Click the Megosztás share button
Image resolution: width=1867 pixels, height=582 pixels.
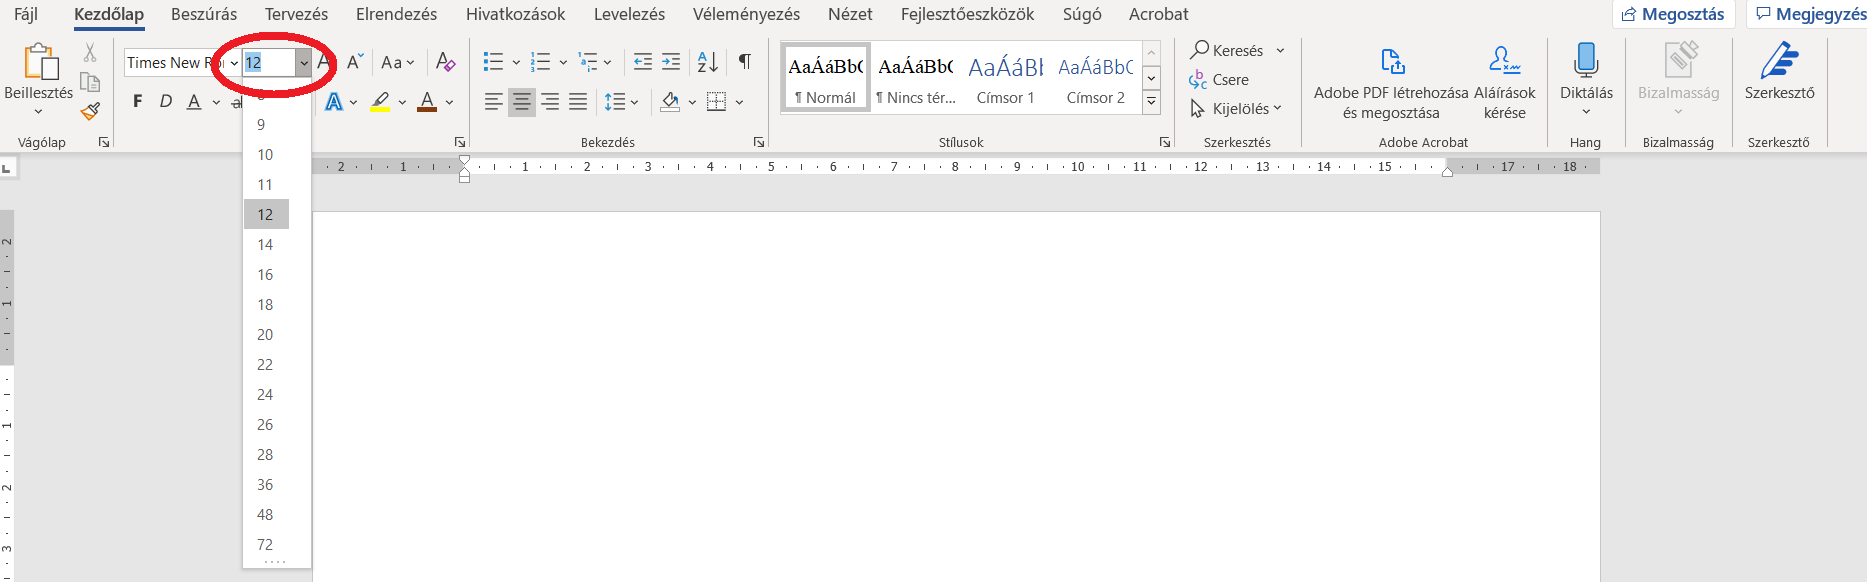[1674, 14]
